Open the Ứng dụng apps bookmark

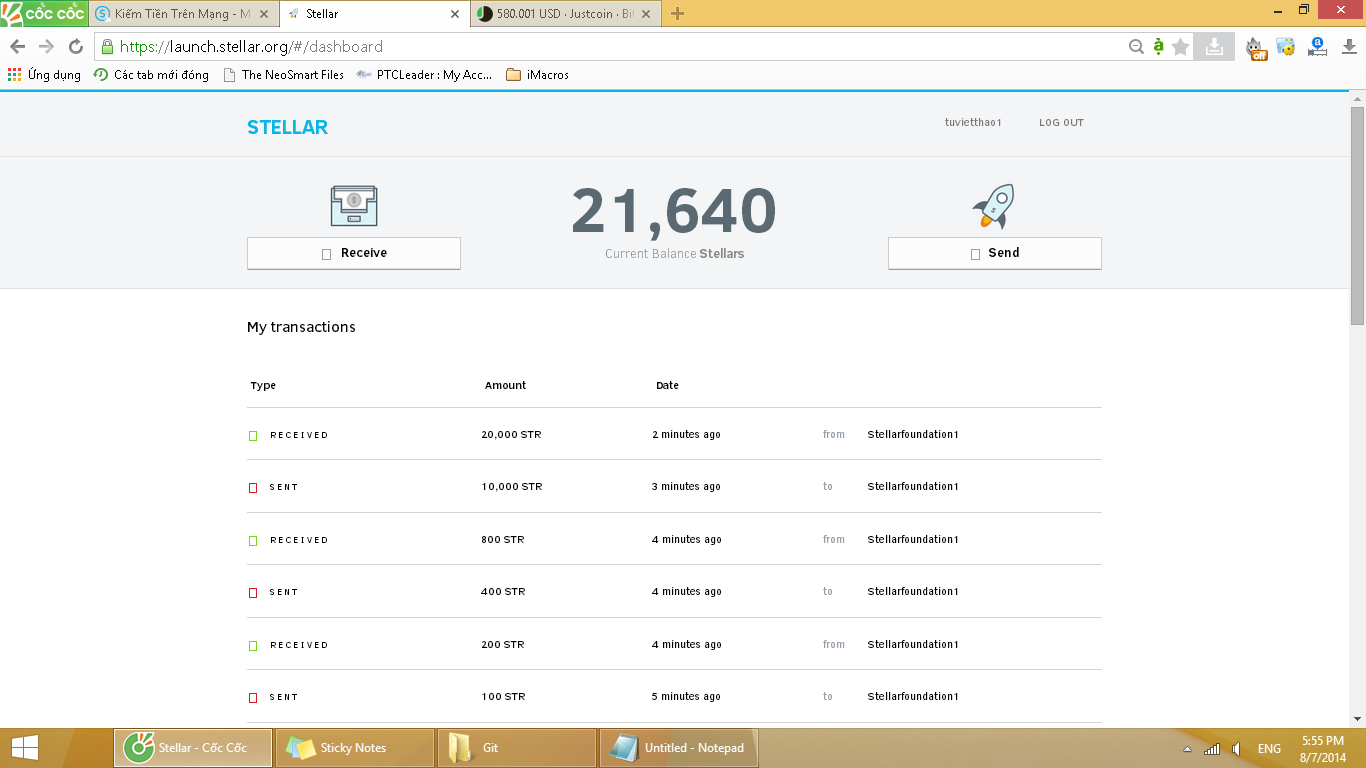(x=44, y=75)
